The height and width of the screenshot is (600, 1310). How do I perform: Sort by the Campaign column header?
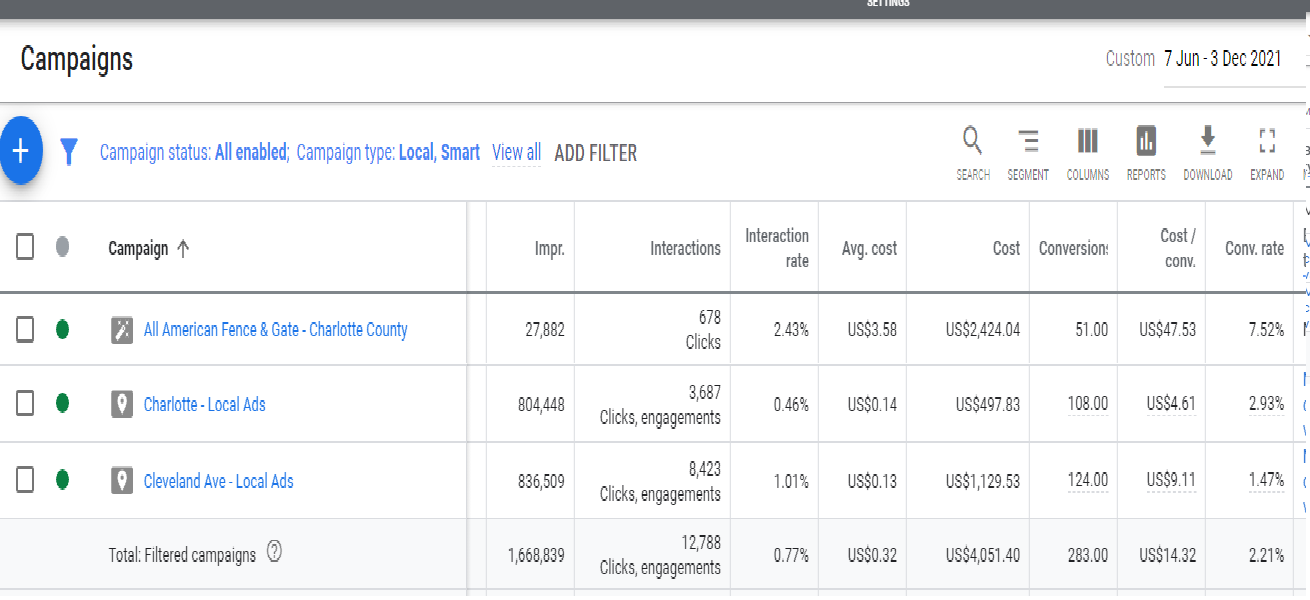[139, 249]
